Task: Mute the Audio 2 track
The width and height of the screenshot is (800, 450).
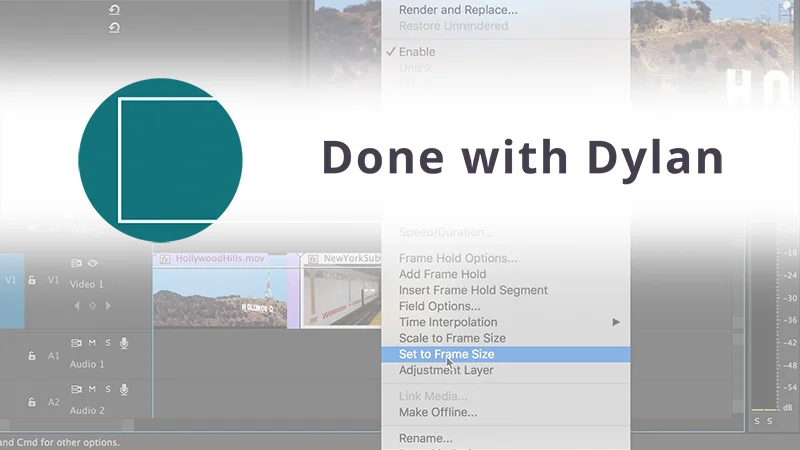Action: click(x=92, y=389)
